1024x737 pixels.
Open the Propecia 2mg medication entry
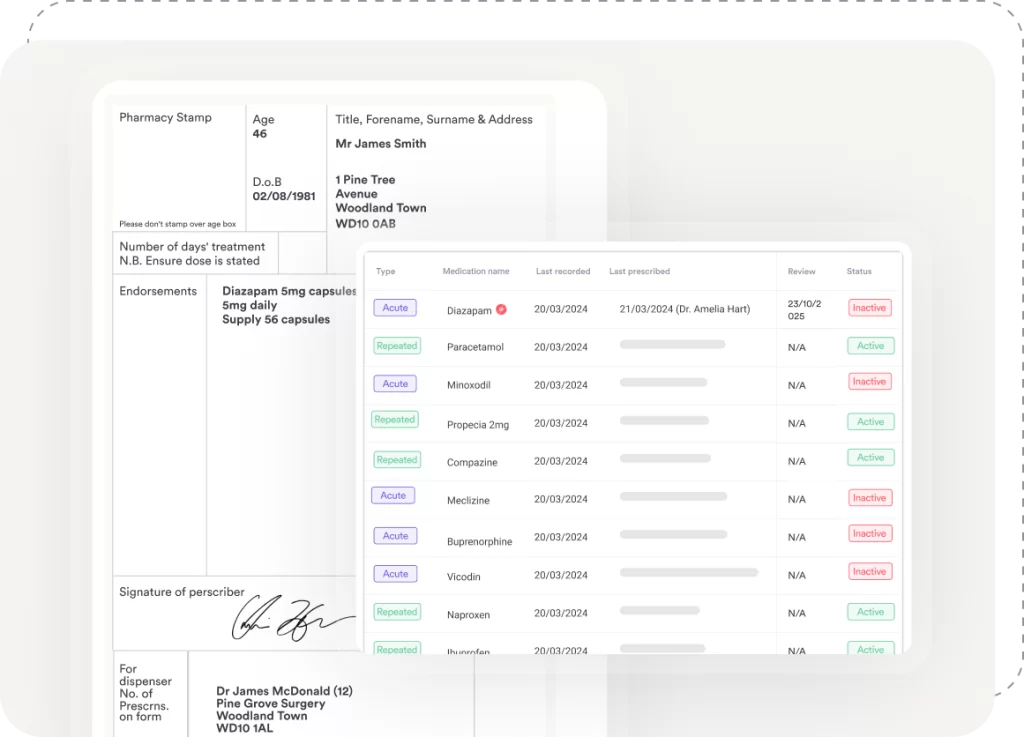coord(478,425)
